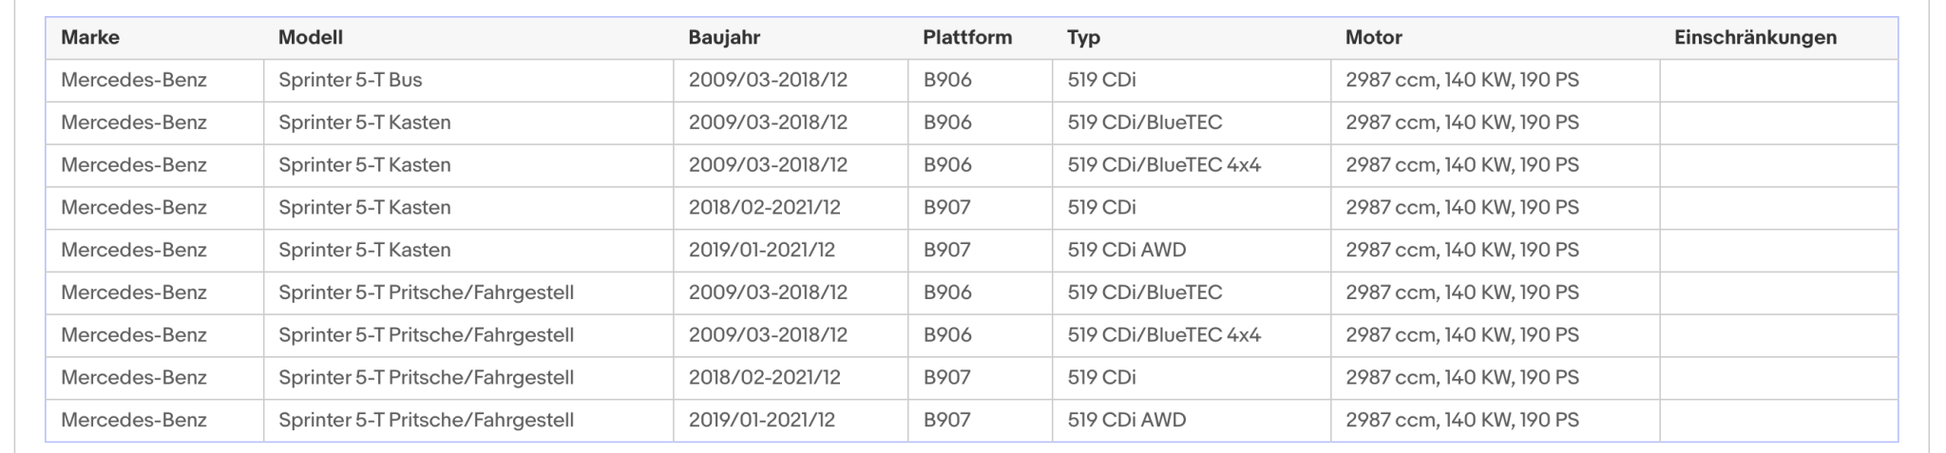Screen dimensions: 1946x453
Task: Select the last row's B907 platform cell
Action: 980,420
